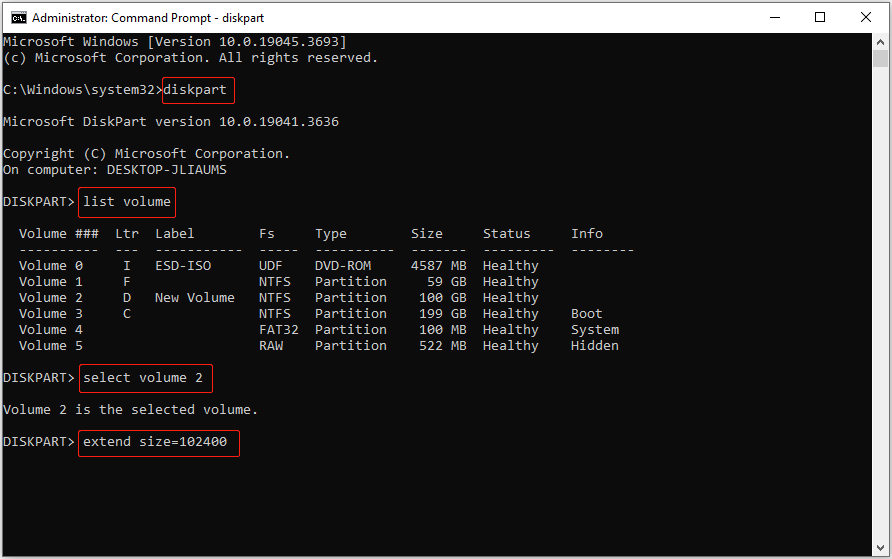892x559 pixels.
Task: Click the 'All rights reserved.' text
Action: click(x=299, y=58)
